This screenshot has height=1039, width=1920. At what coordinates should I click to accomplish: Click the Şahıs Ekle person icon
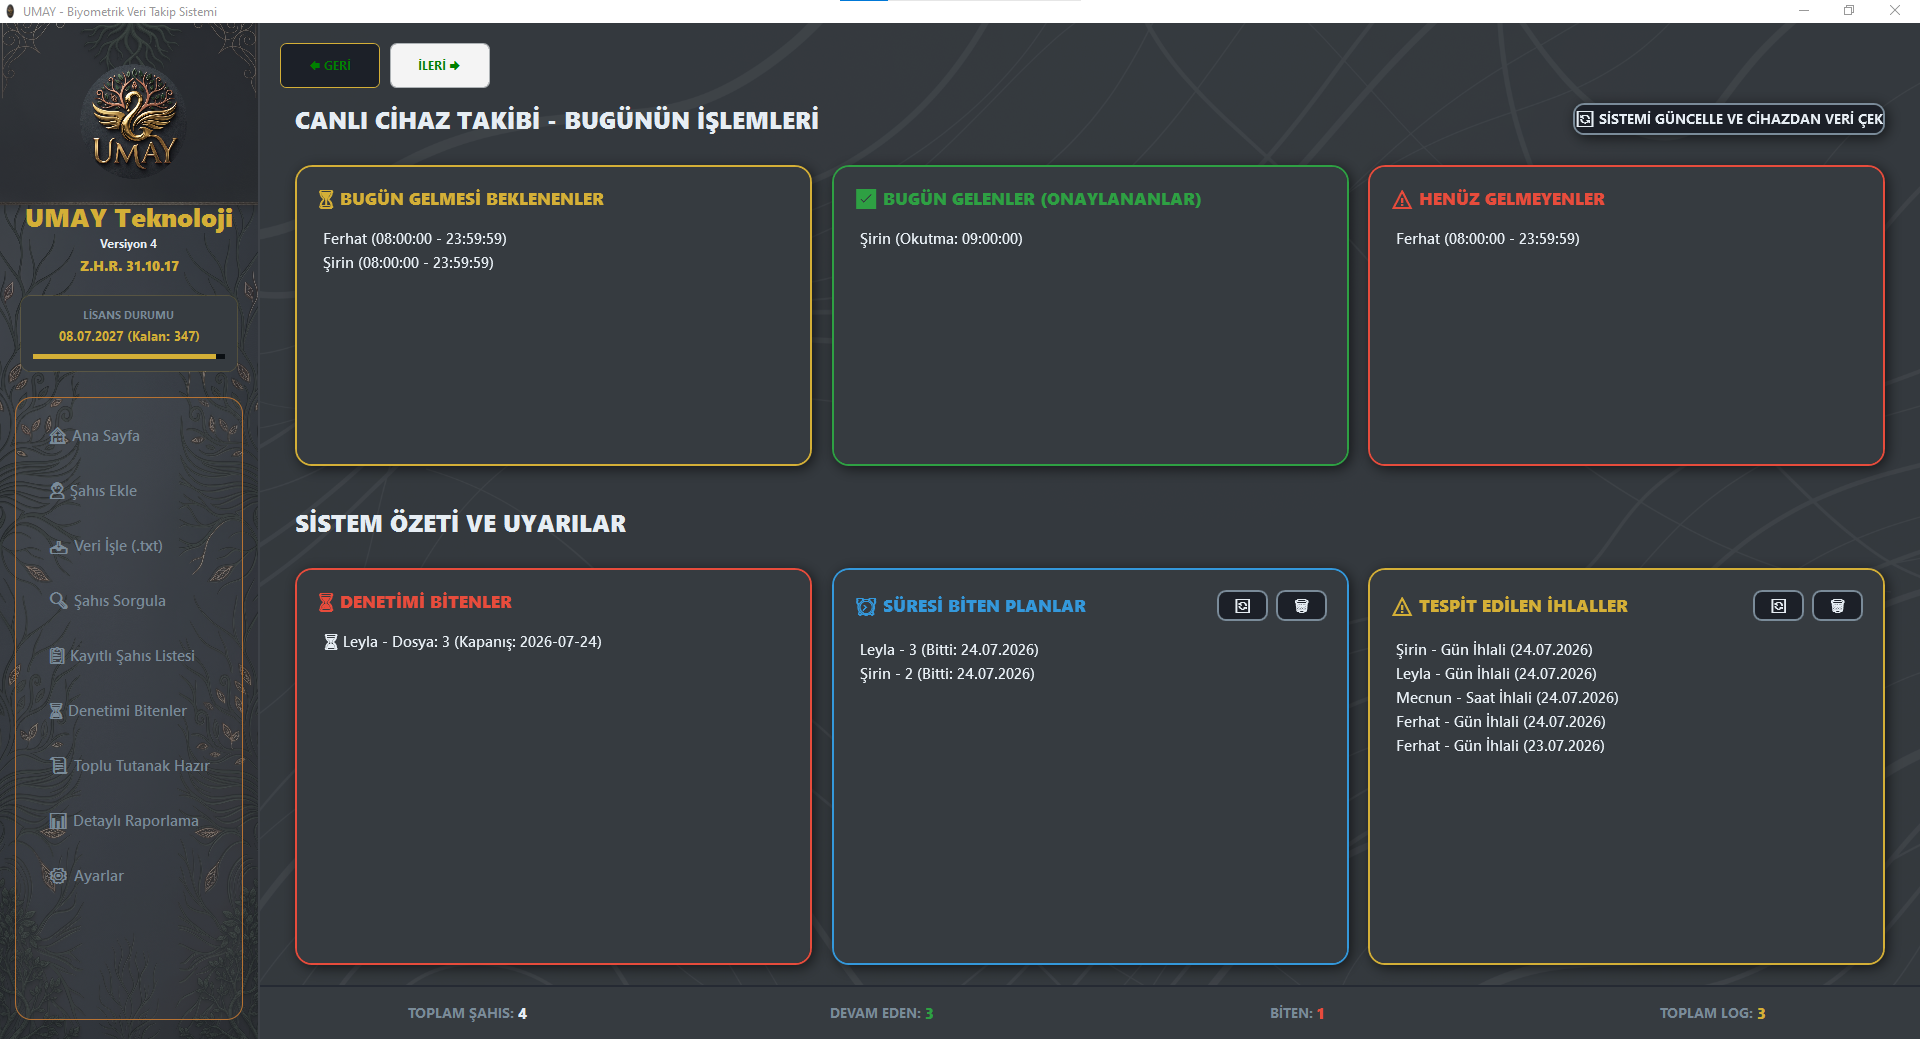(57, 491)
